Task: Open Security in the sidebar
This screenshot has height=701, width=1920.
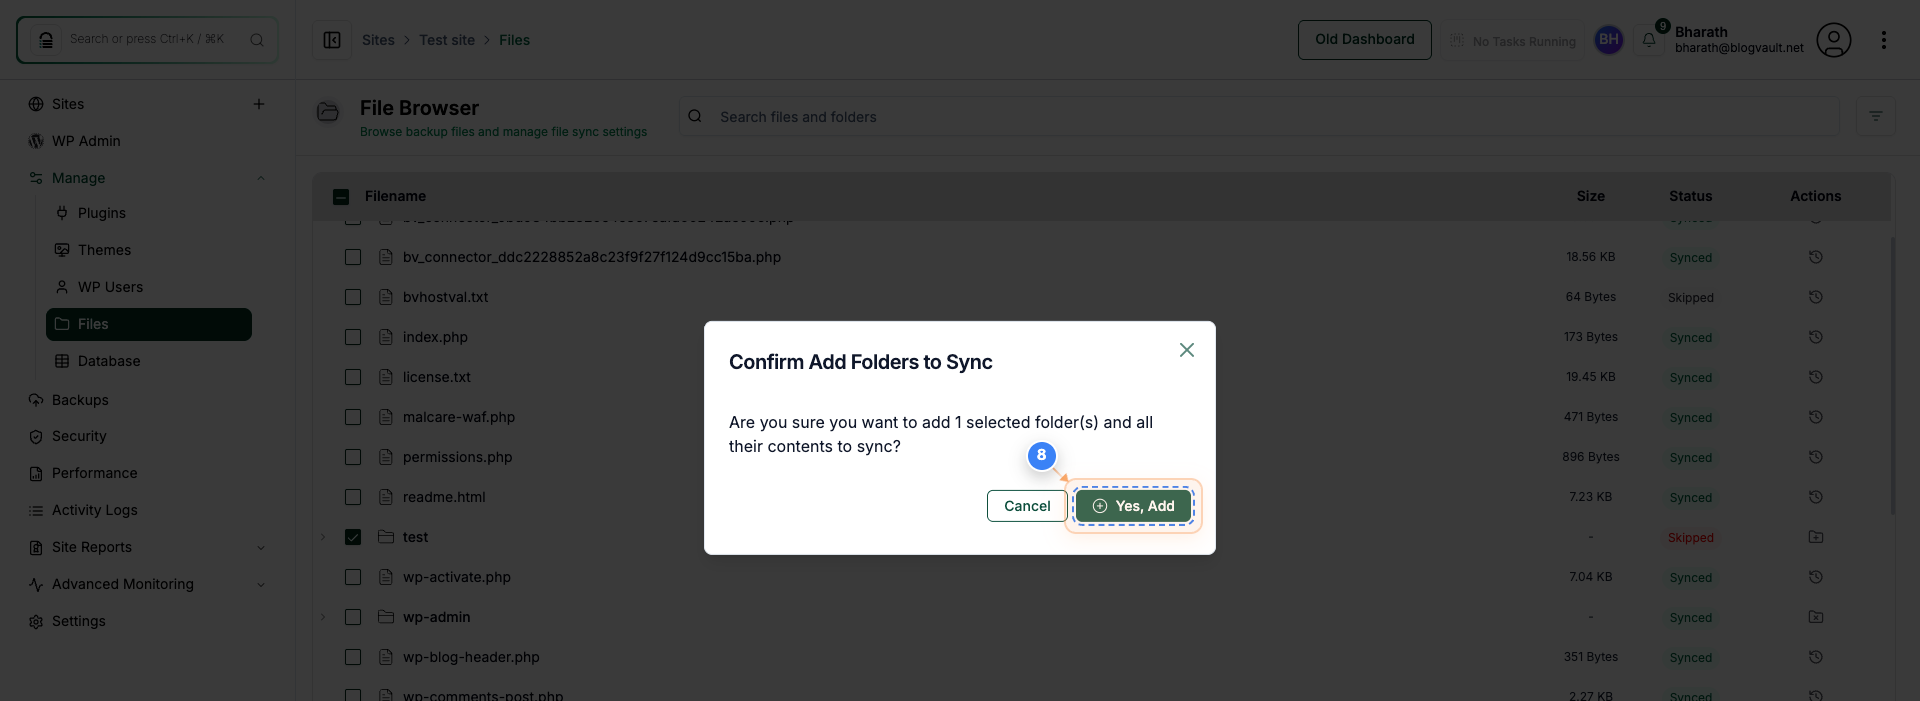Action: tap(79, 436)
